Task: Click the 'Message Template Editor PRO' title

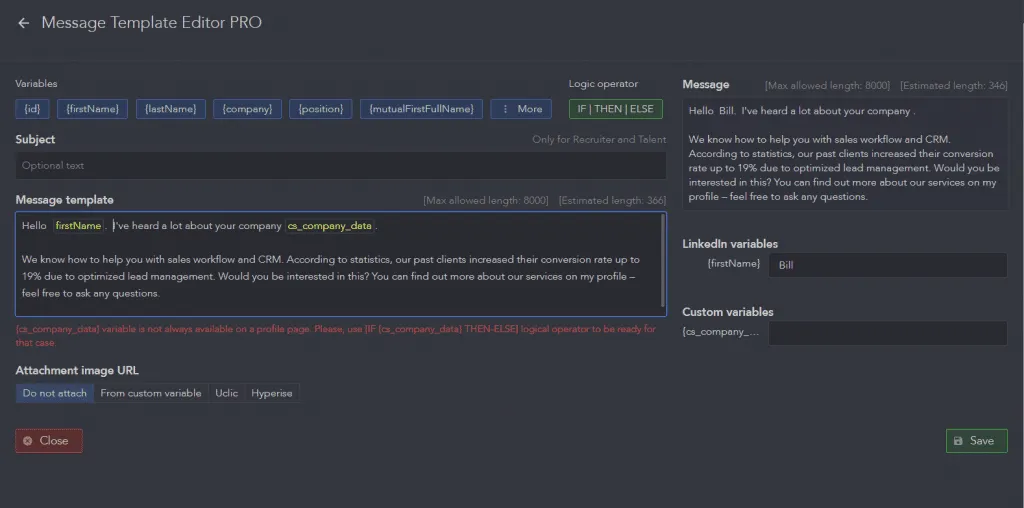Action: pyautogui.click(x=152, y=22)
